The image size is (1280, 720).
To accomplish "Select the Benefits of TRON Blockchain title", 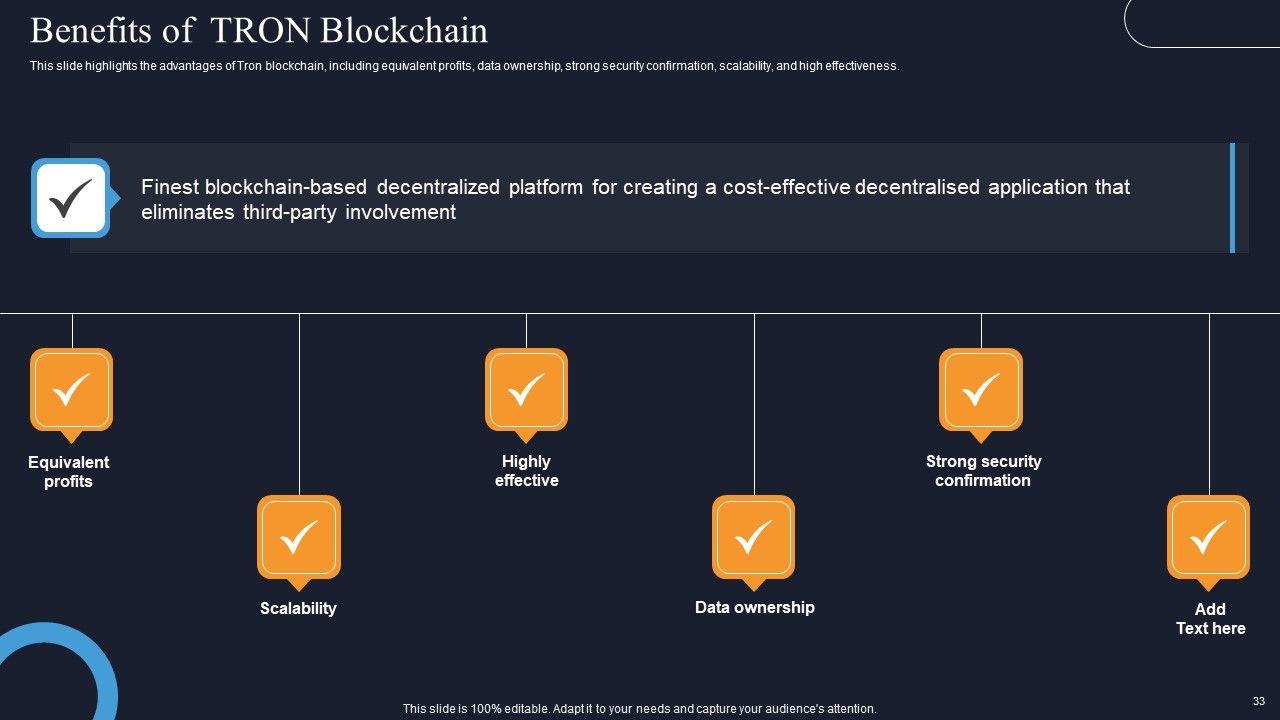I will click(259, 31).
